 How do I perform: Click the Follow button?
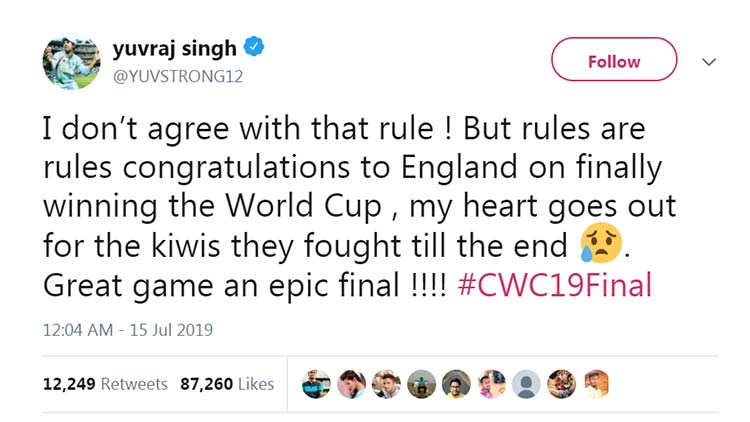click(613, 61)
